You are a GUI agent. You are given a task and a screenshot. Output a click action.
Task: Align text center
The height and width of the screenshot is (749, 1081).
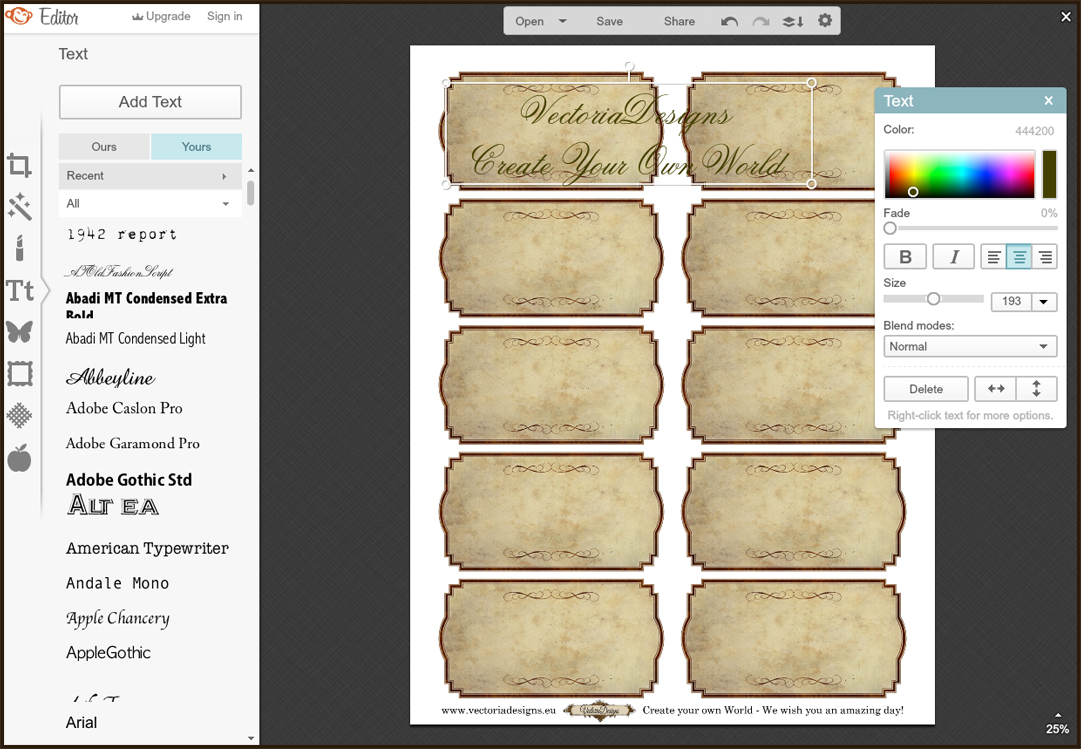coord(1019,257)
